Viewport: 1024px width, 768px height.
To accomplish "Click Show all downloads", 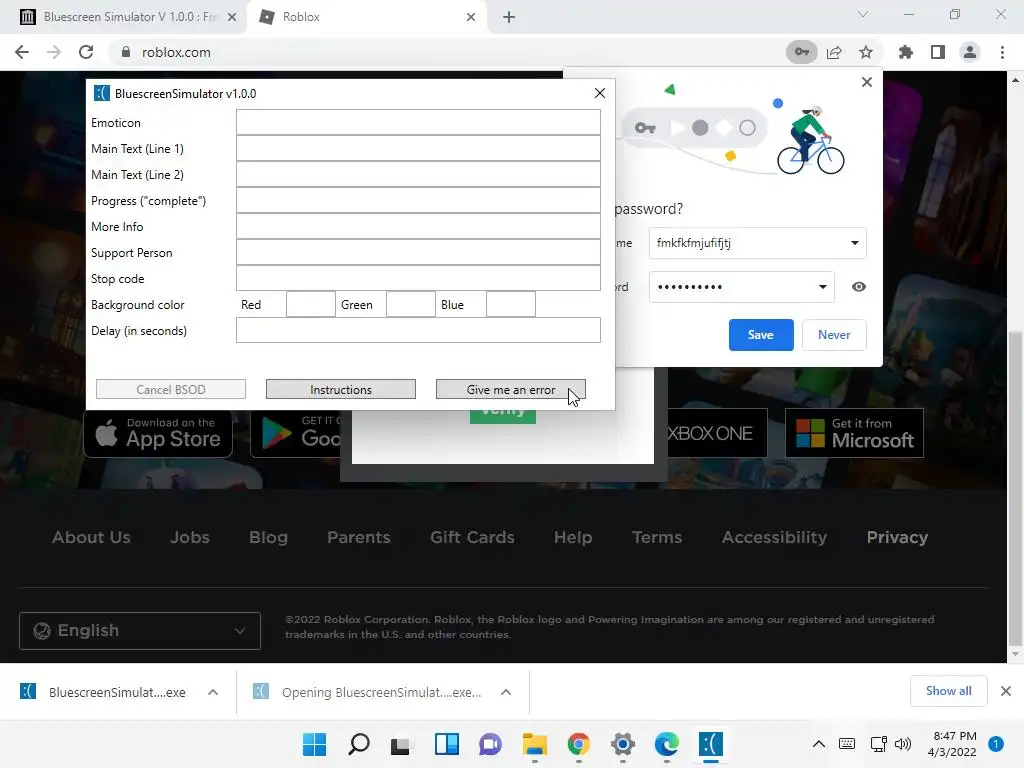I will (x=948, y=691).
